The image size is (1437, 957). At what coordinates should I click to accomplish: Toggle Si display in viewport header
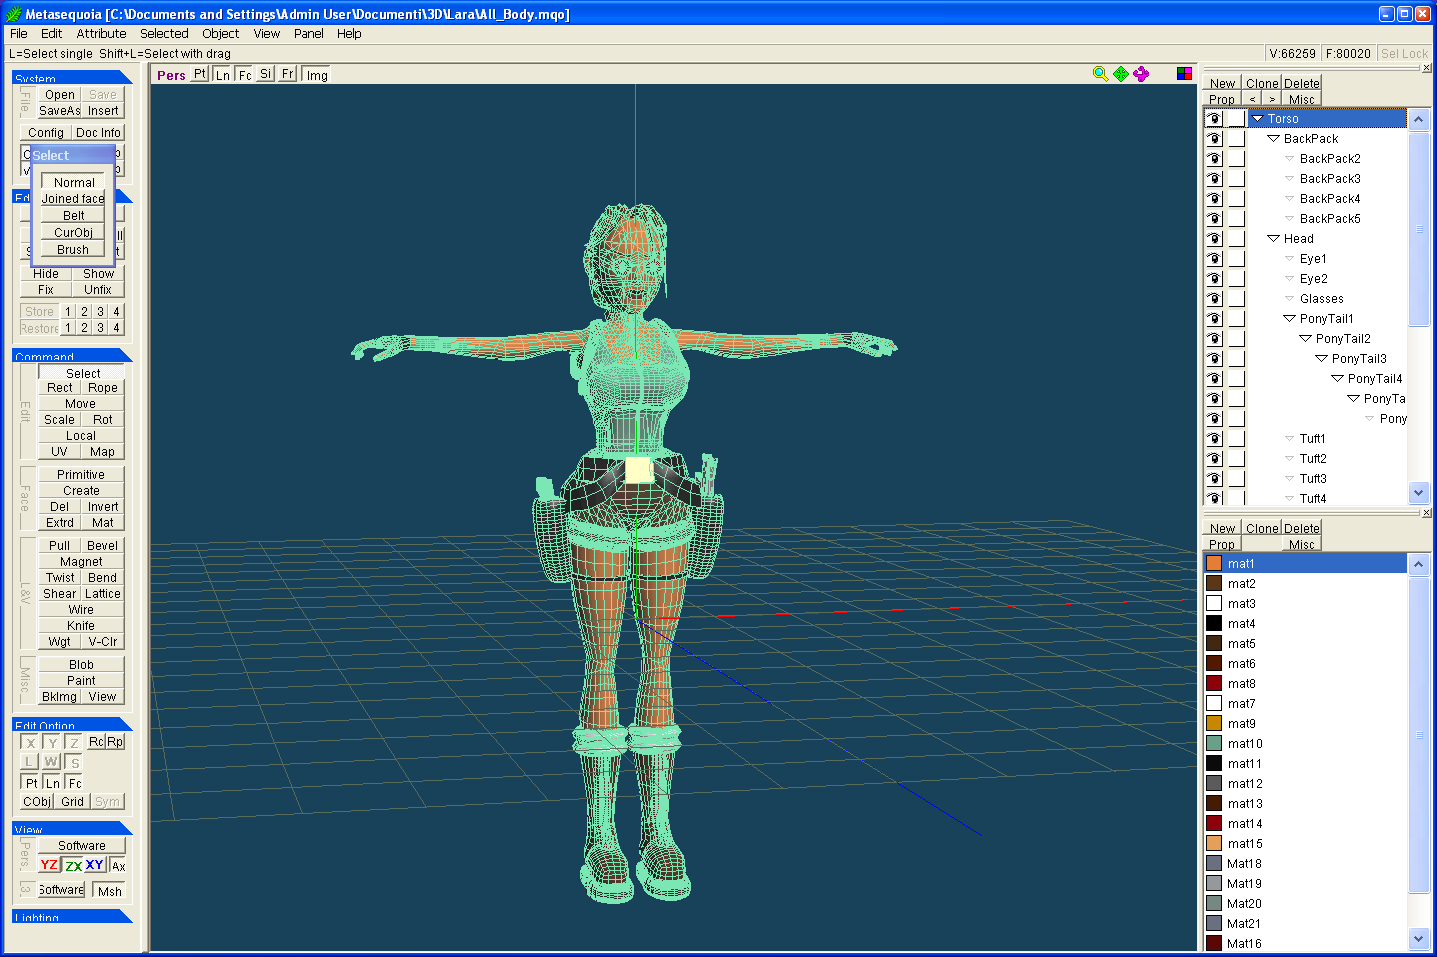pyautogui.click(x=265, y=74)
